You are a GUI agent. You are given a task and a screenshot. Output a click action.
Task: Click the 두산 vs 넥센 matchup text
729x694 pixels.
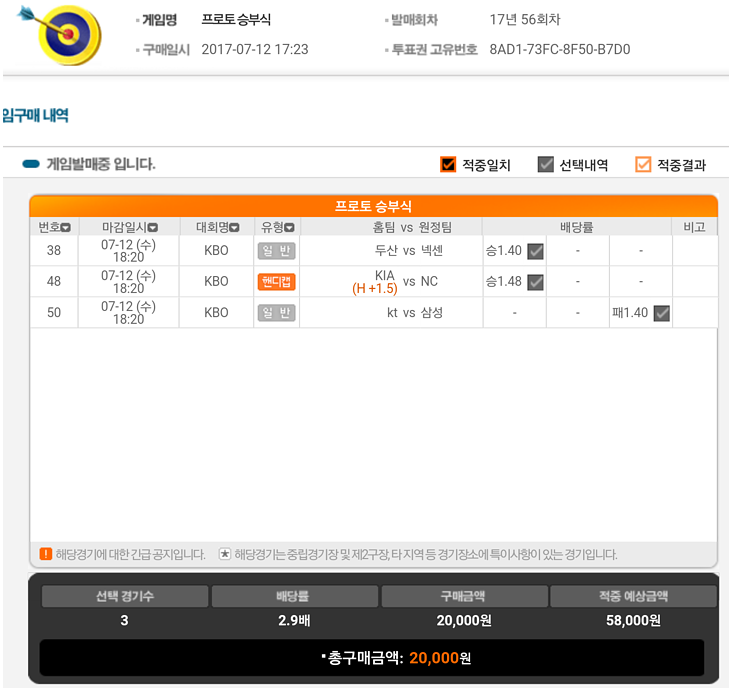(409, 251)
